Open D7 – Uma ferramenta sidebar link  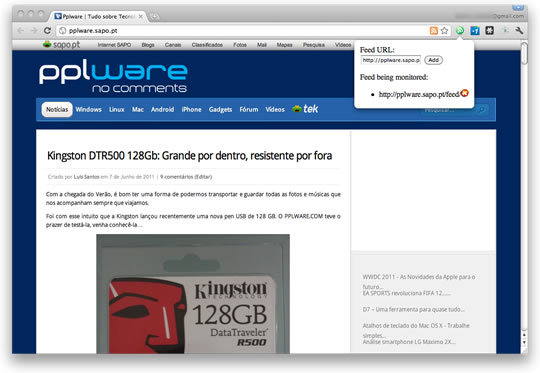coord(413,309)
